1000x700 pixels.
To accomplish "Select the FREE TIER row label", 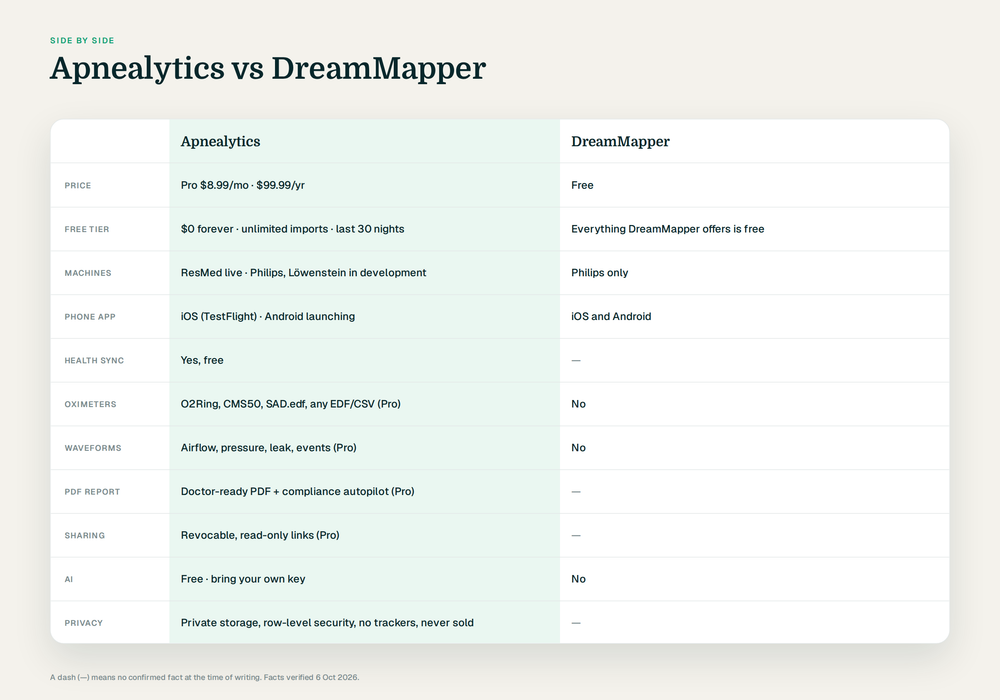I will pos(87,230).
